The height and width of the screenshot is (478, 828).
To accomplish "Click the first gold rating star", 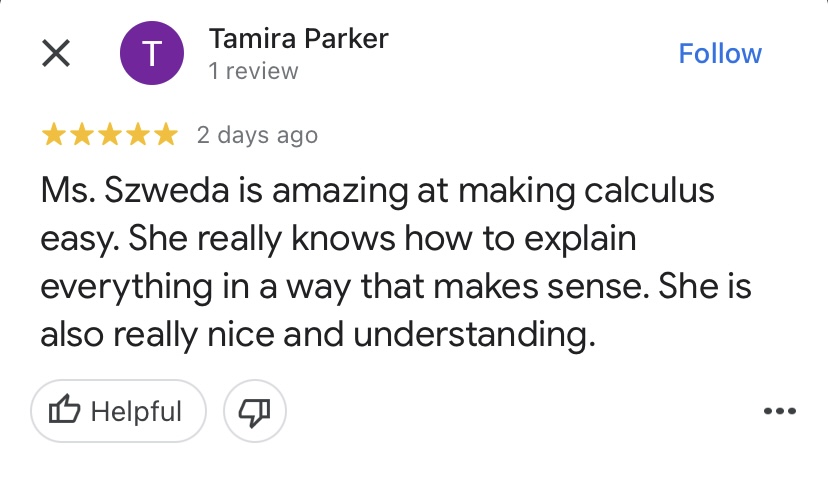I will point(54,135).
